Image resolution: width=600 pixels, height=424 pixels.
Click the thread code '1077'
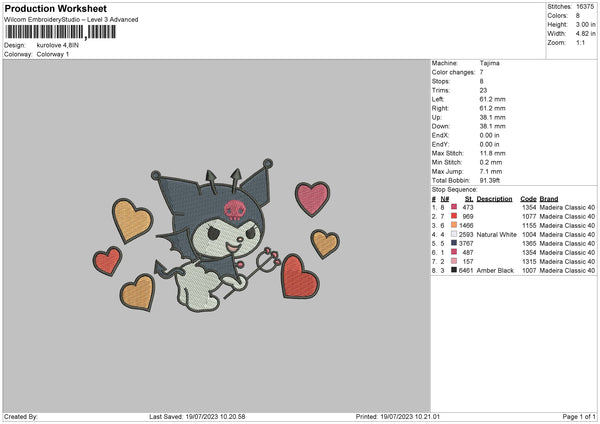(529, 217)
